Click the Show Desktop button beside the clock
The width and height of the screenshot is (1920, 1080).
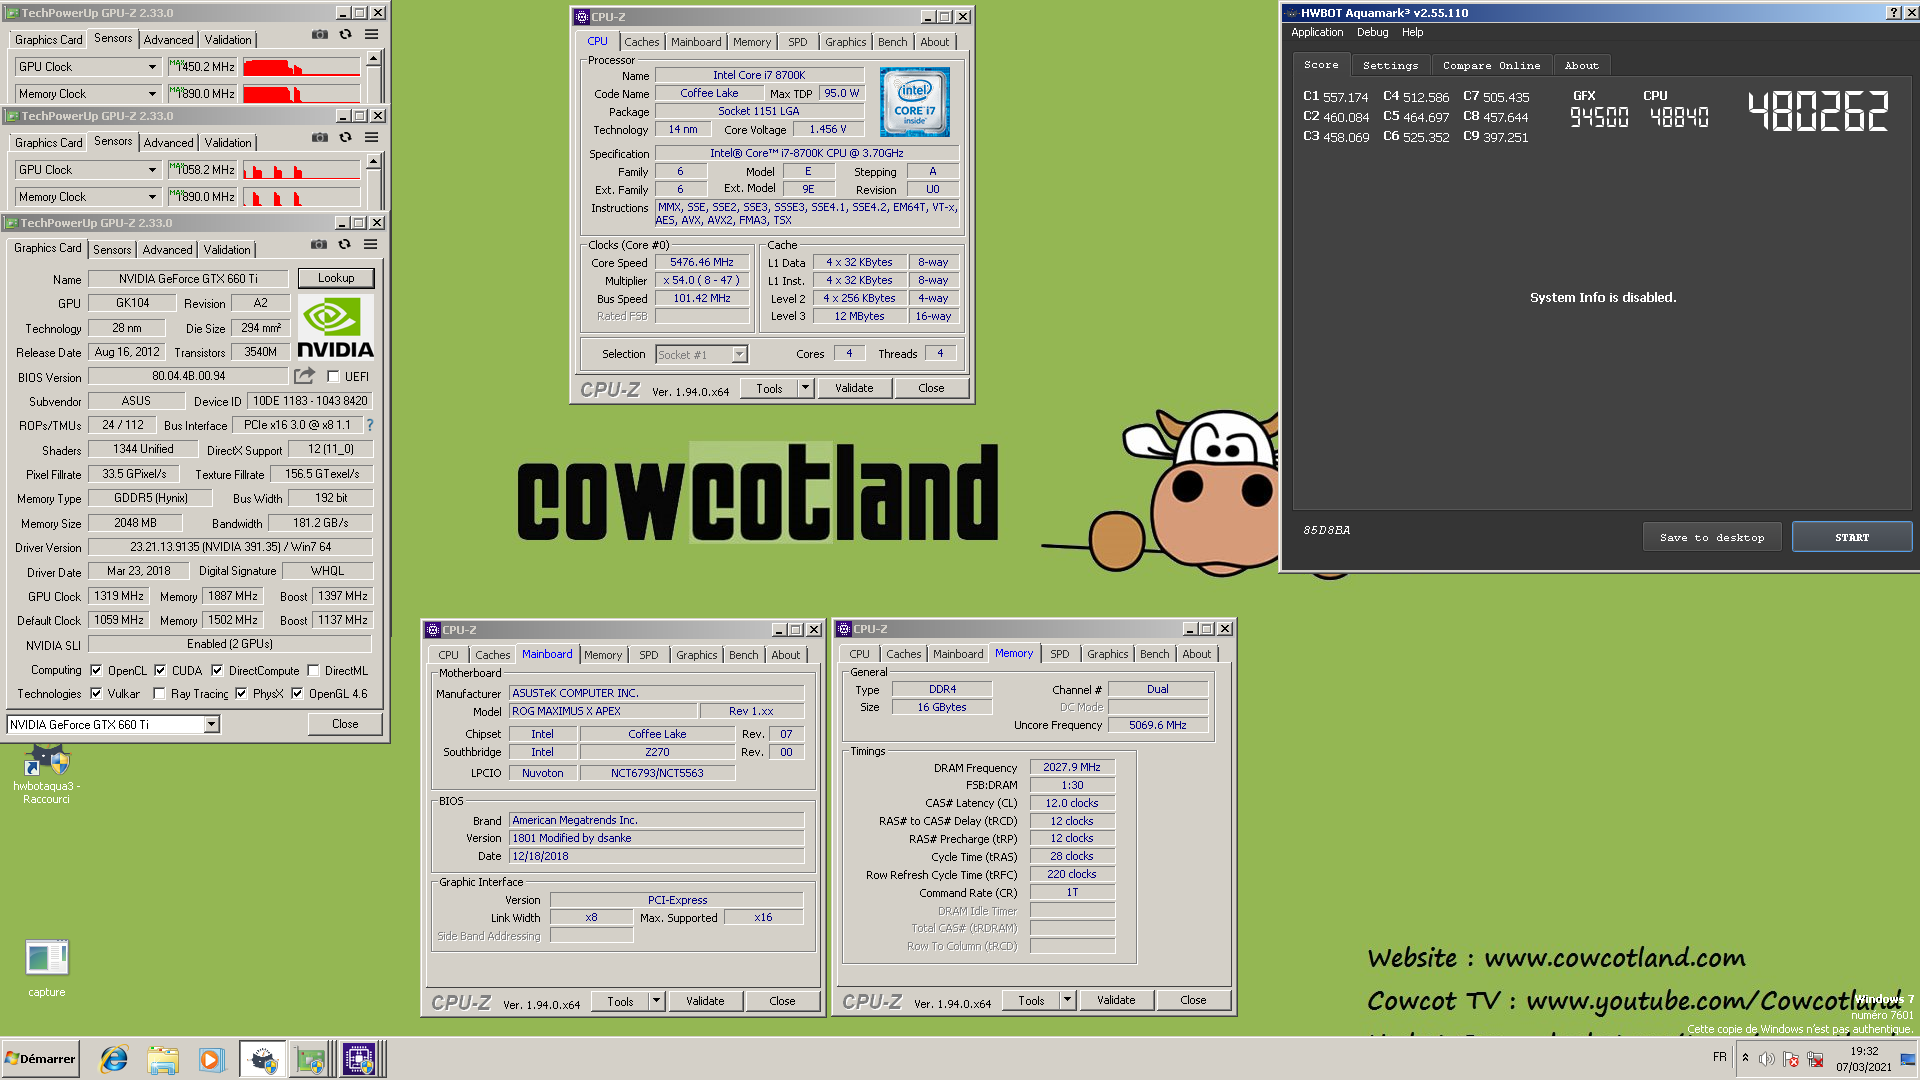coord(1908,1059)
